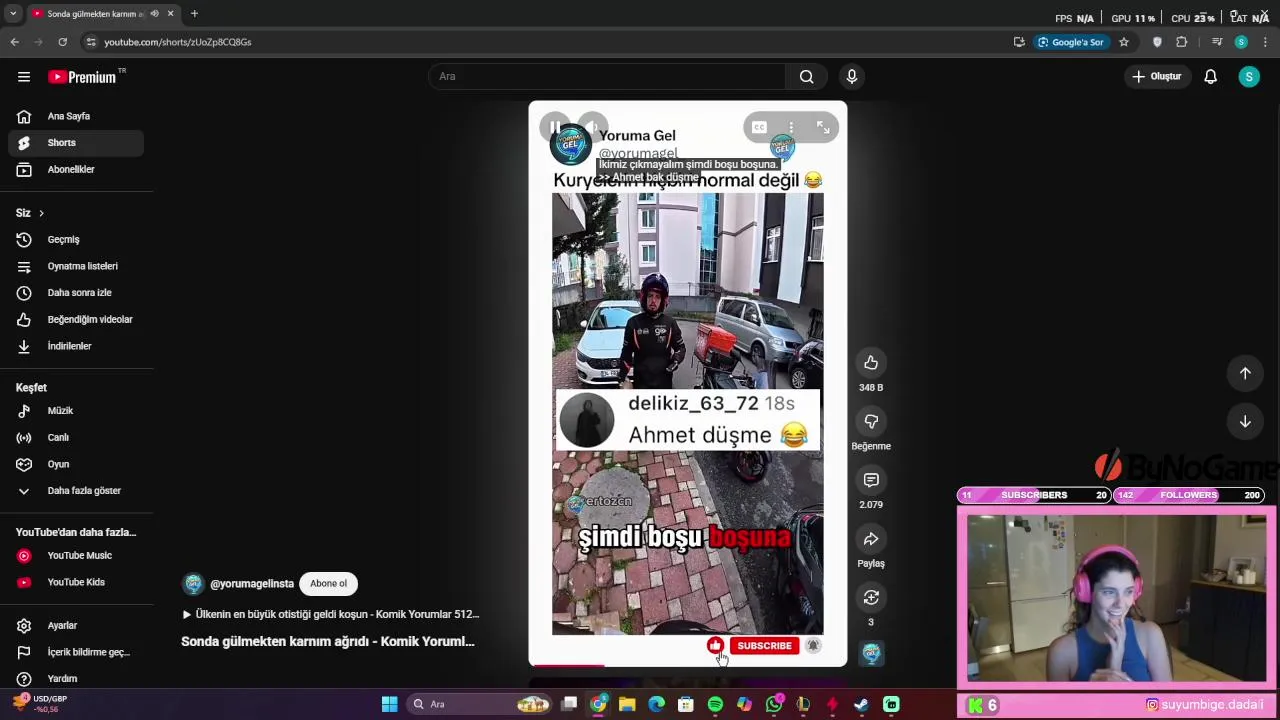Open Ayarlar settings
This screenshot has width=1280, height=720.
(x=75, y=626)
